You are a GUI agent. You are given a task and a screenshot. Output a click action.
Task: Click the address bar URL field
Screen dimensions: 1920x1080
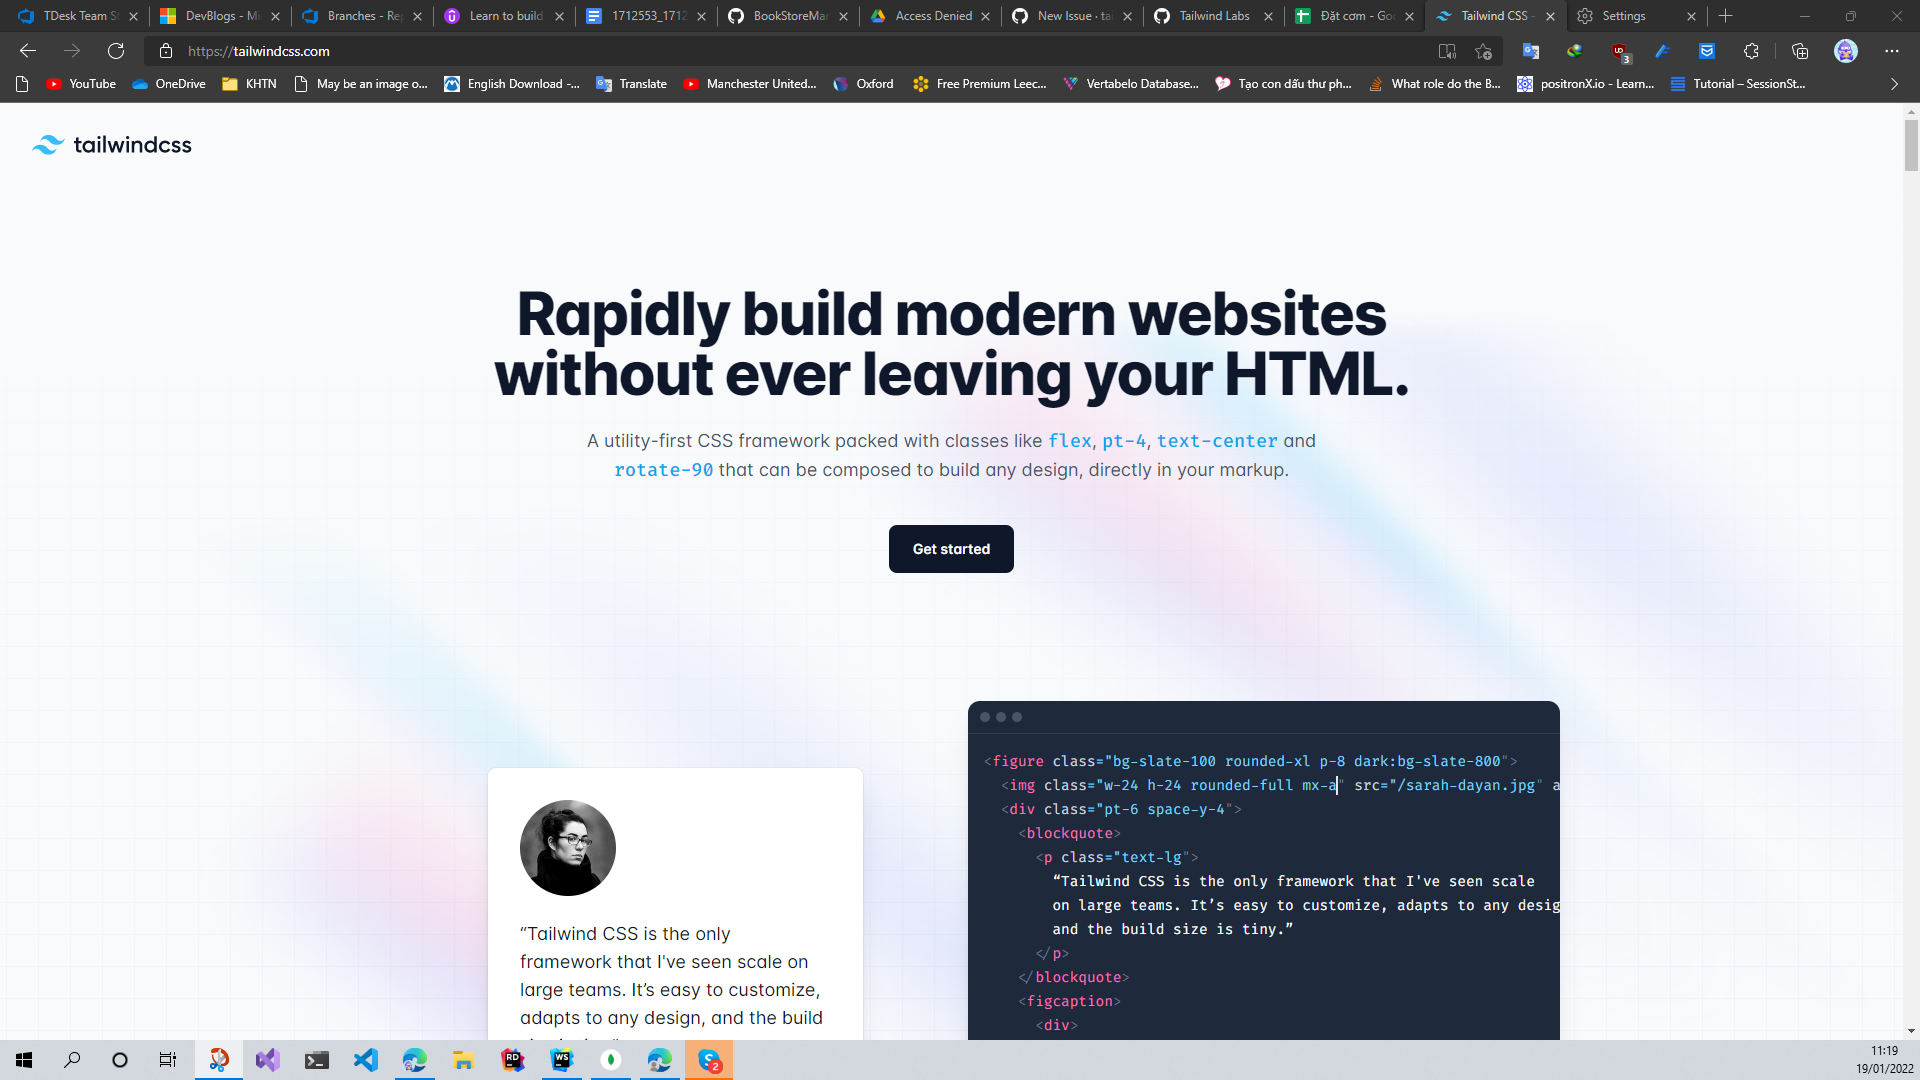point(800,51)
